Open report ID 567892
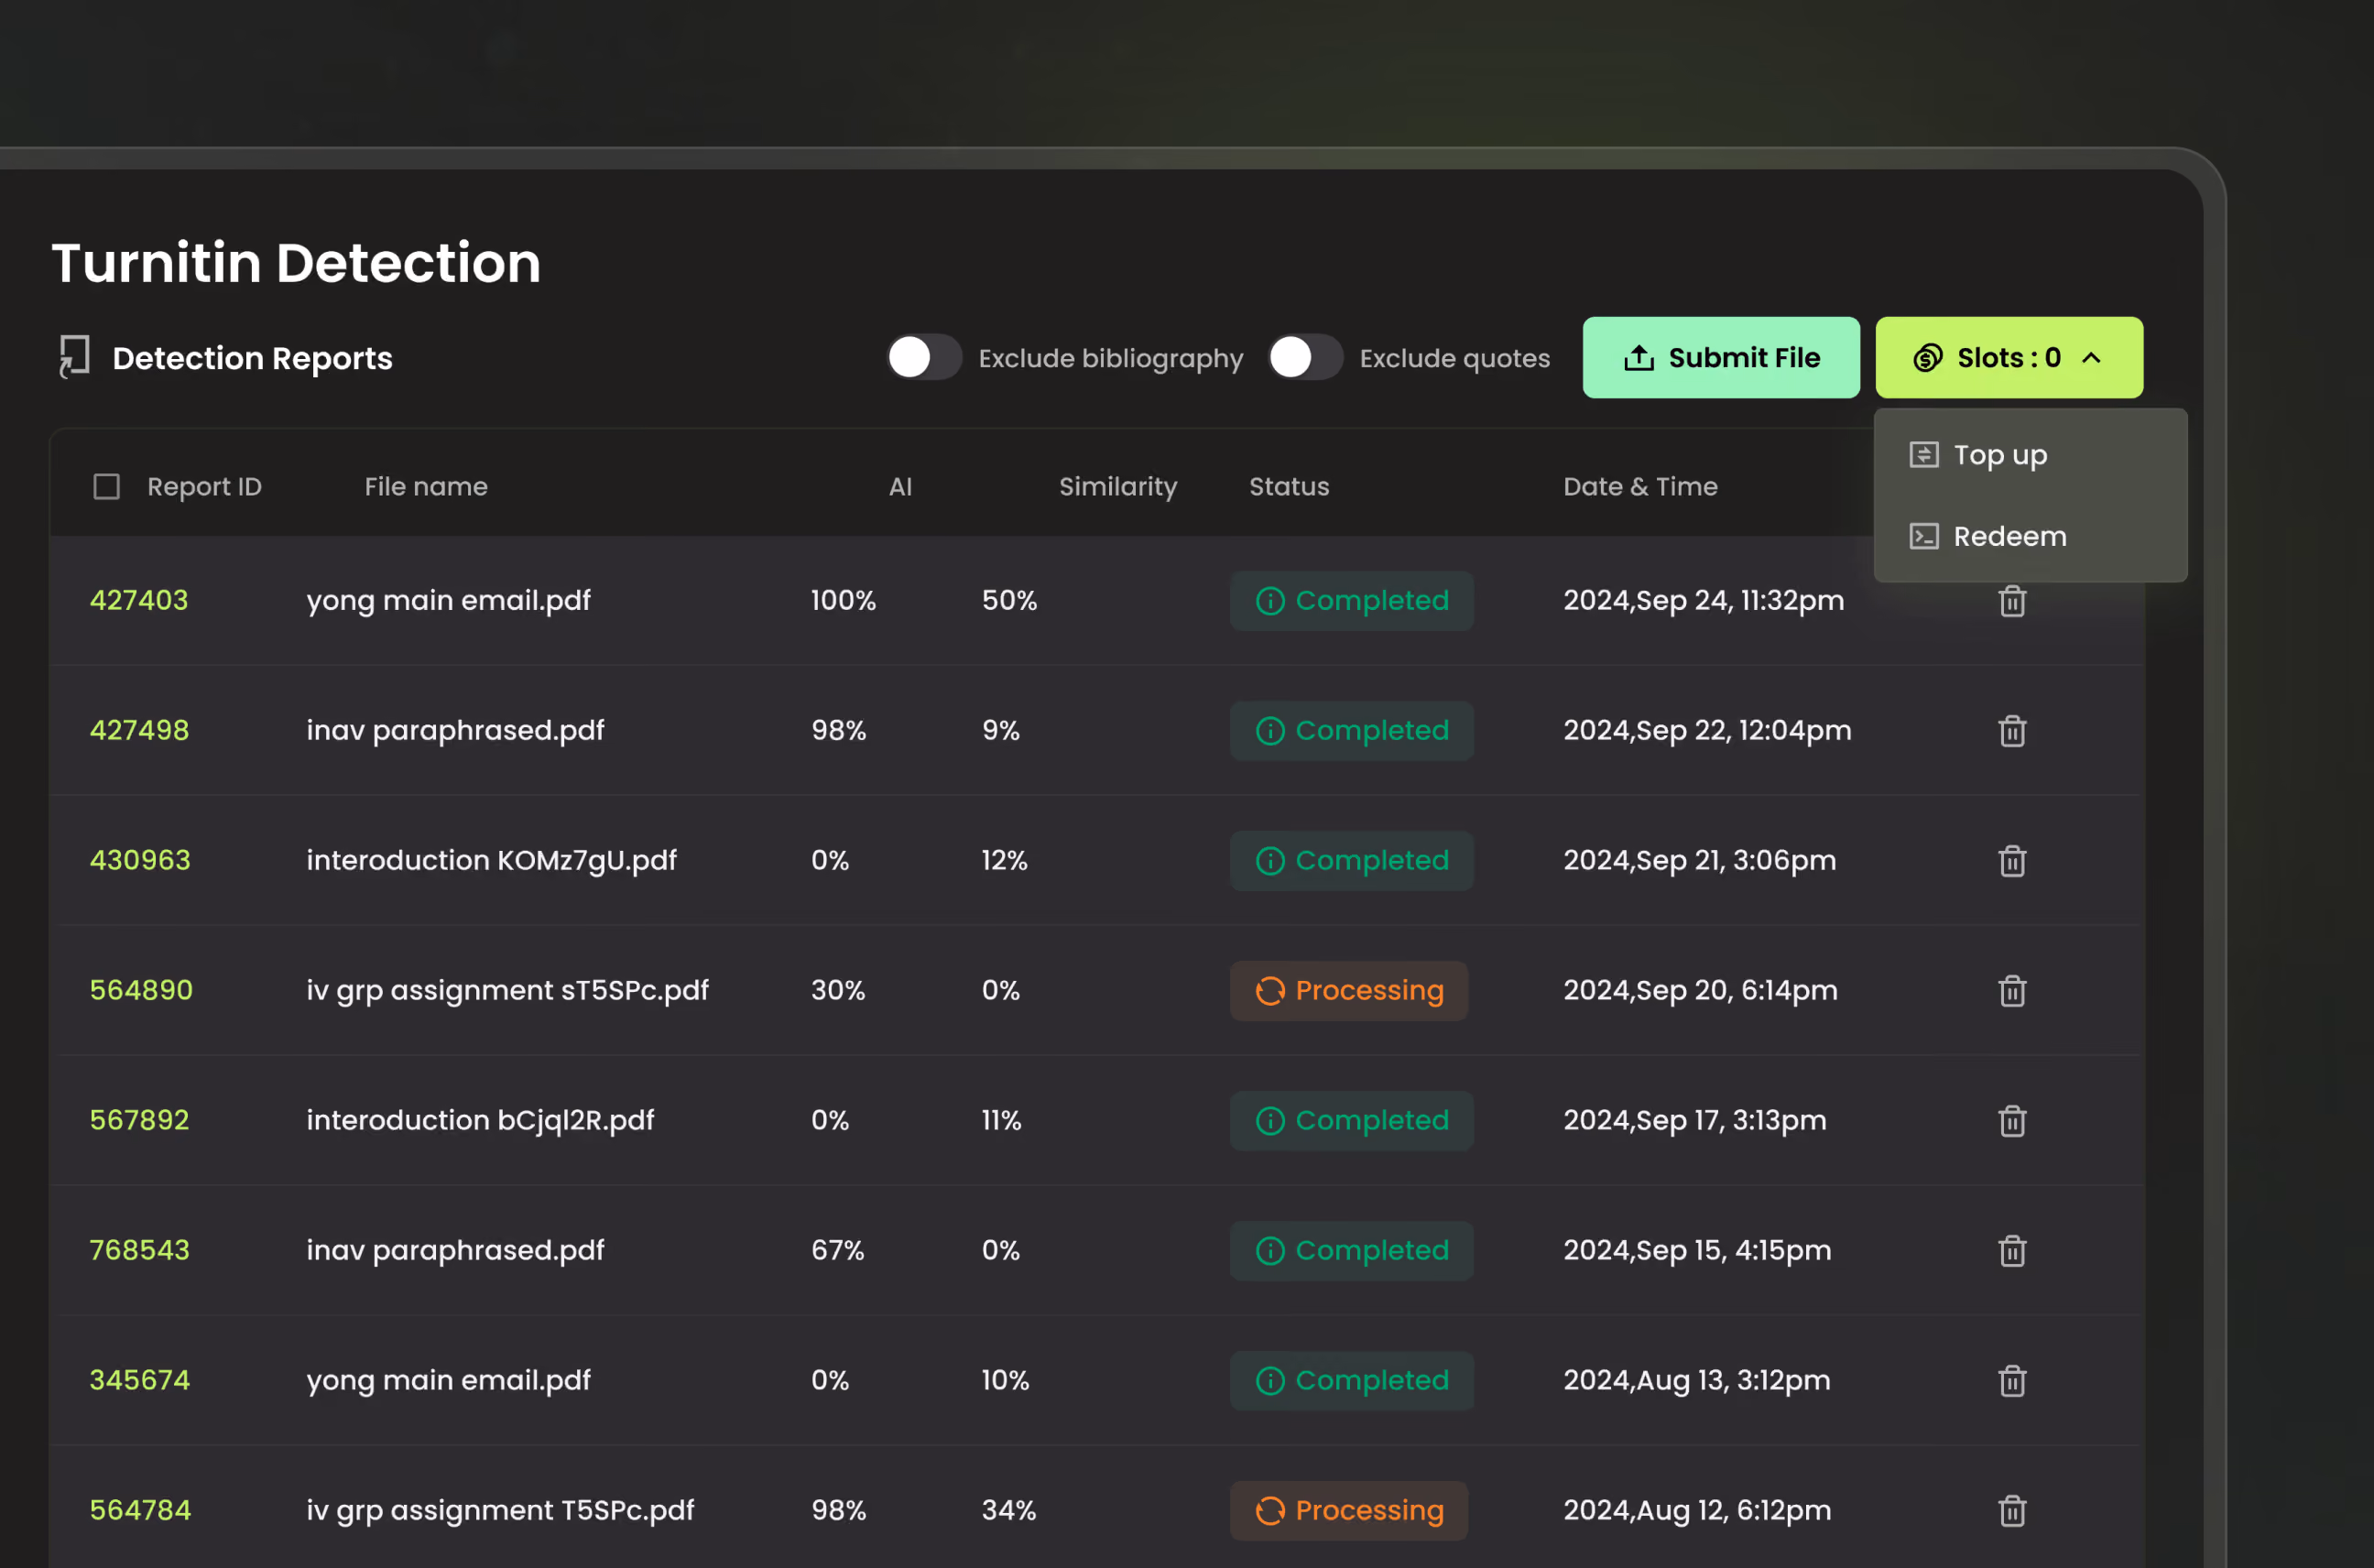This screenshot has height=1568, width=2374. tap(139, 1120)
